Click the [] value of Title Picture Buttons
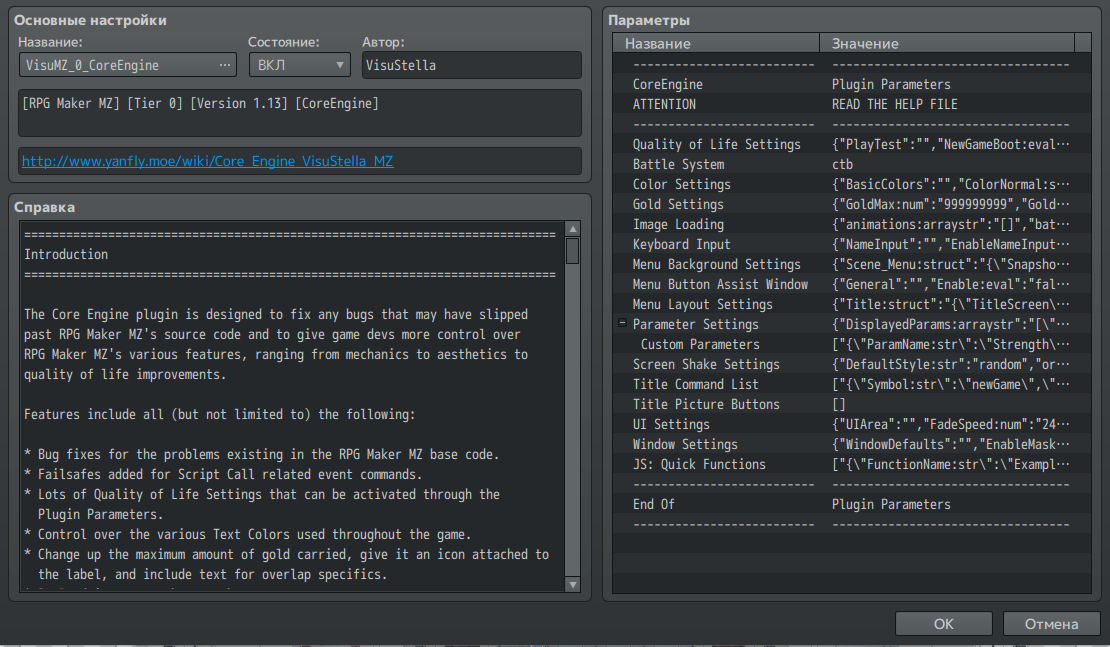 tap(838, 404)
